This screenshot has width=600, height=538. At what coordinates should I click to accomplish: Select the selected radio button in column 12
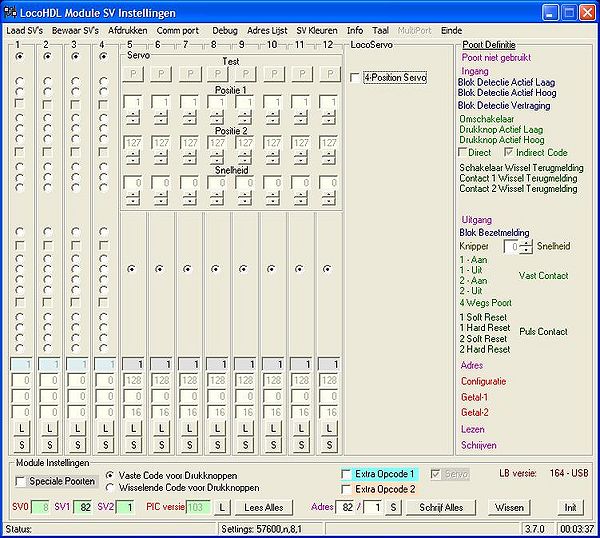[x=327, y=269]
